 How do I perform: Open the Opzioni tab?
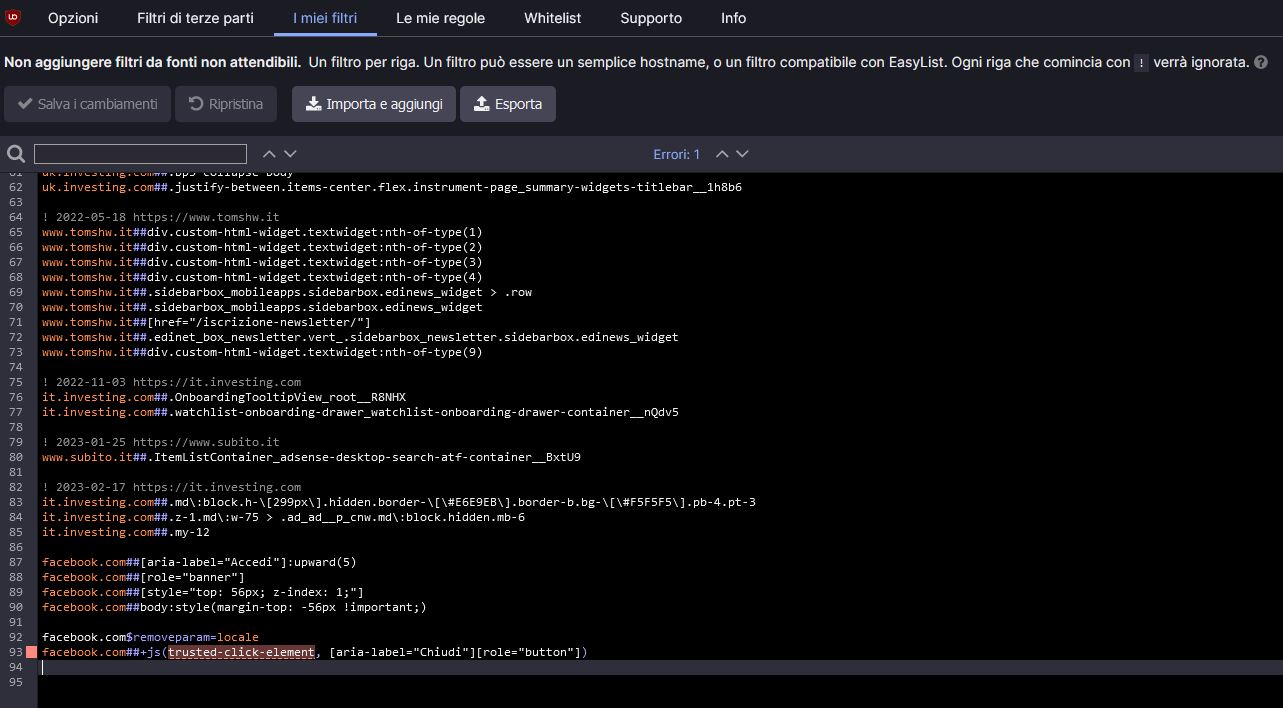(73, 18)
